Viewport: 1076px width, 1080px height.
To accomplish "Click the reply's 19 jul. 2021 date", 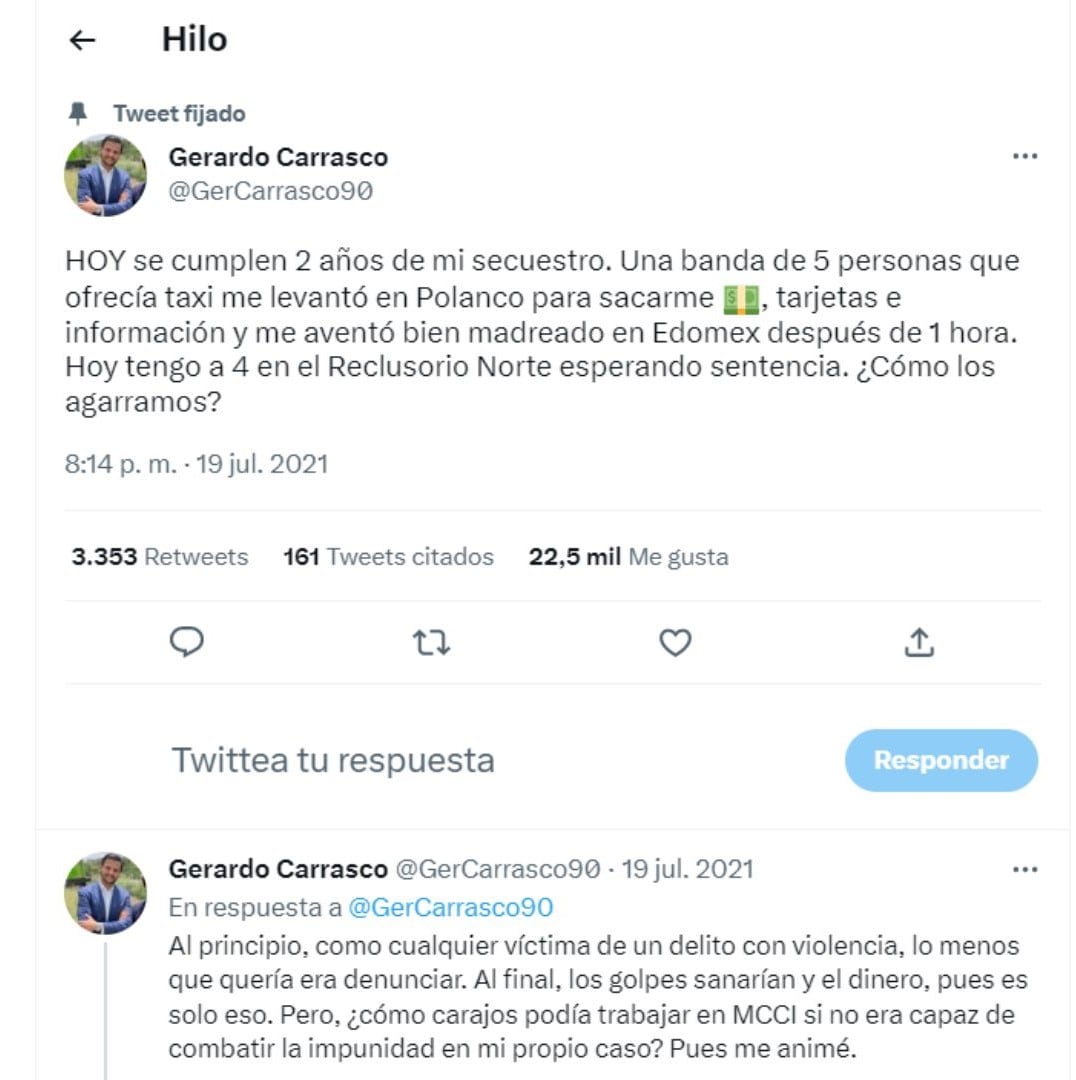I will click(687, 869).
